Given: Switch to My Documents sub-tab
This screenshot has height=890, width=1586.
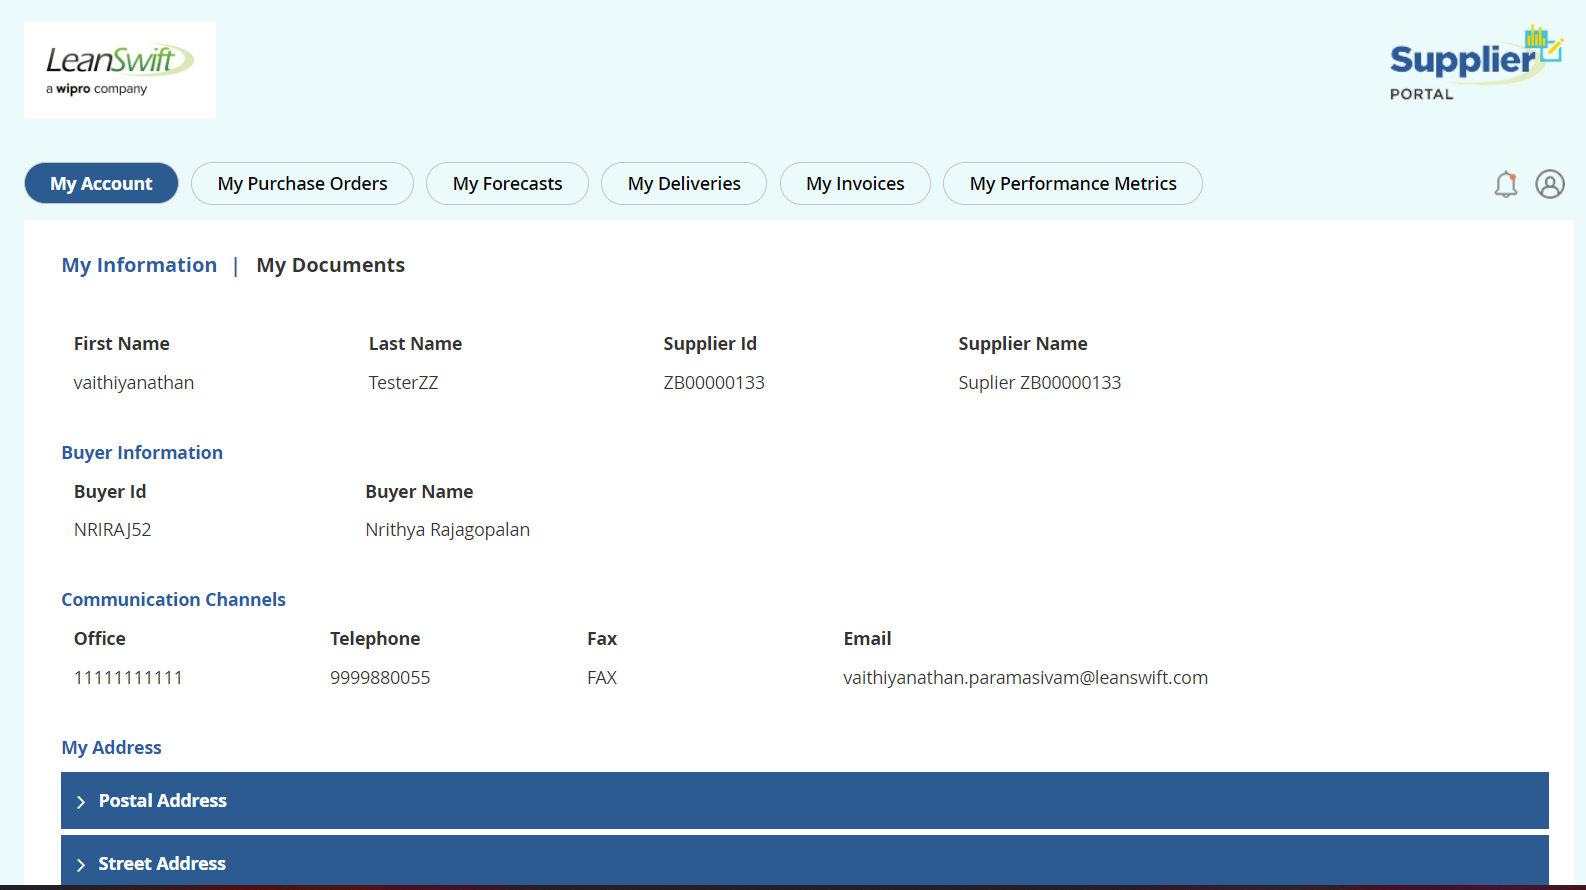Looking at the screenshot, I should [331, 265].
